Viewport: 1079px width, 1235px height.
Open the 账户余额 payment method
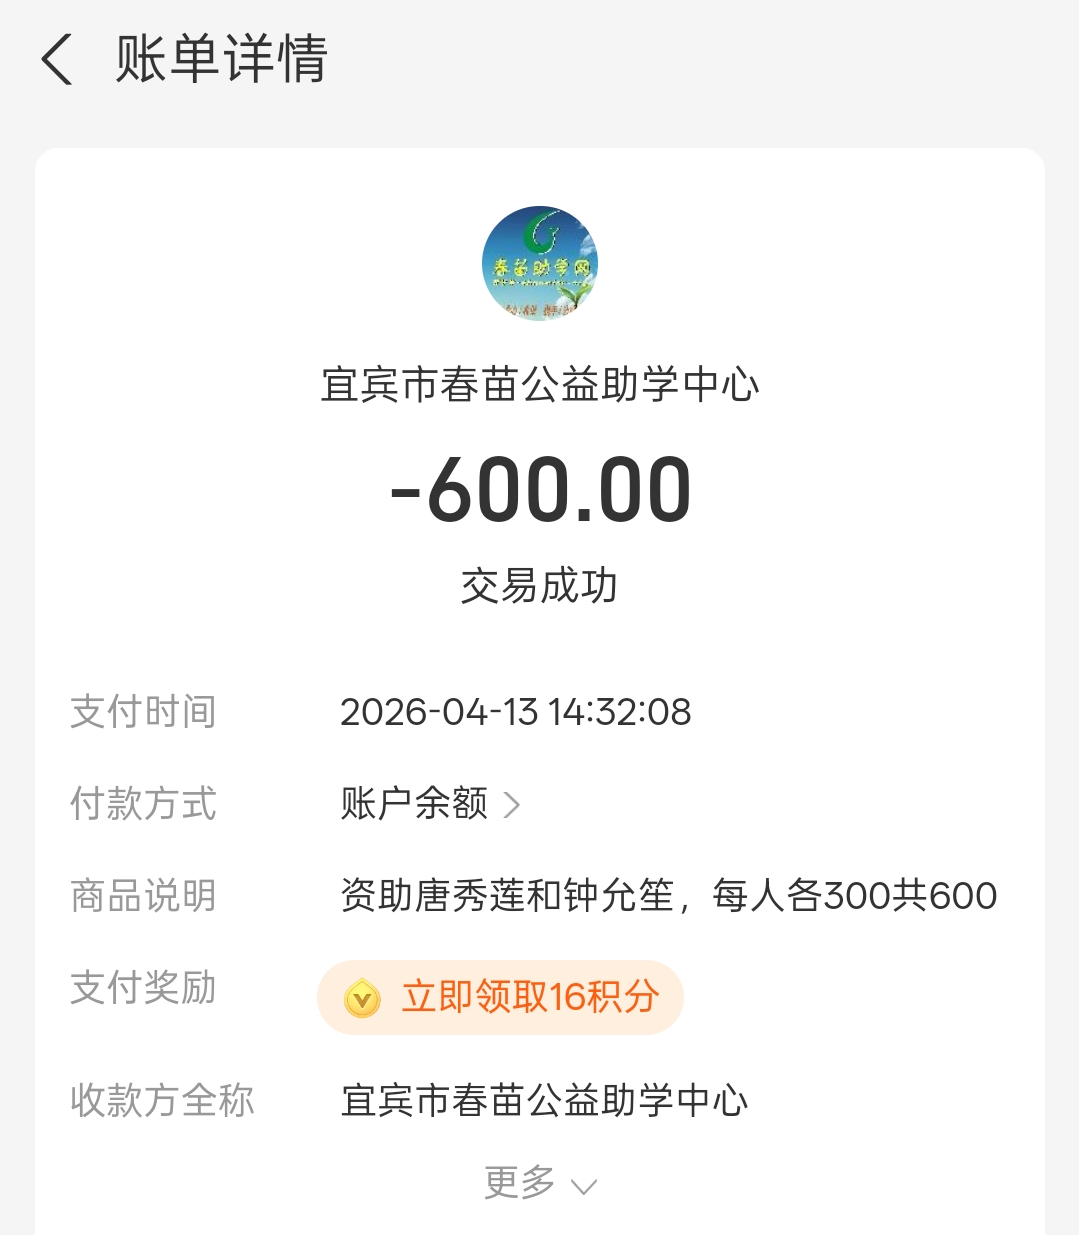414,803
